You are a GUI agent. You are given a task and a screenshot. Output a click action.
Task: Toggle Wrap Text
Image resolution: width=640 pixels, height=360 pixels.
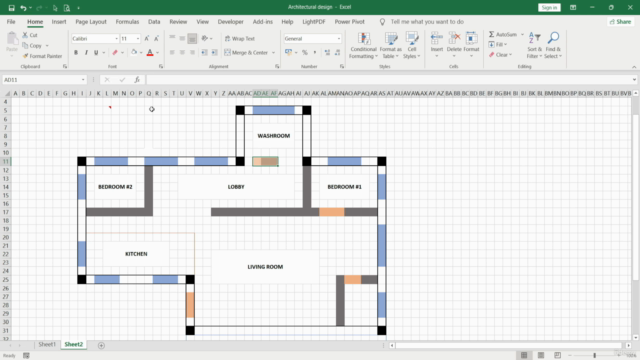click(x=240, y=38)
